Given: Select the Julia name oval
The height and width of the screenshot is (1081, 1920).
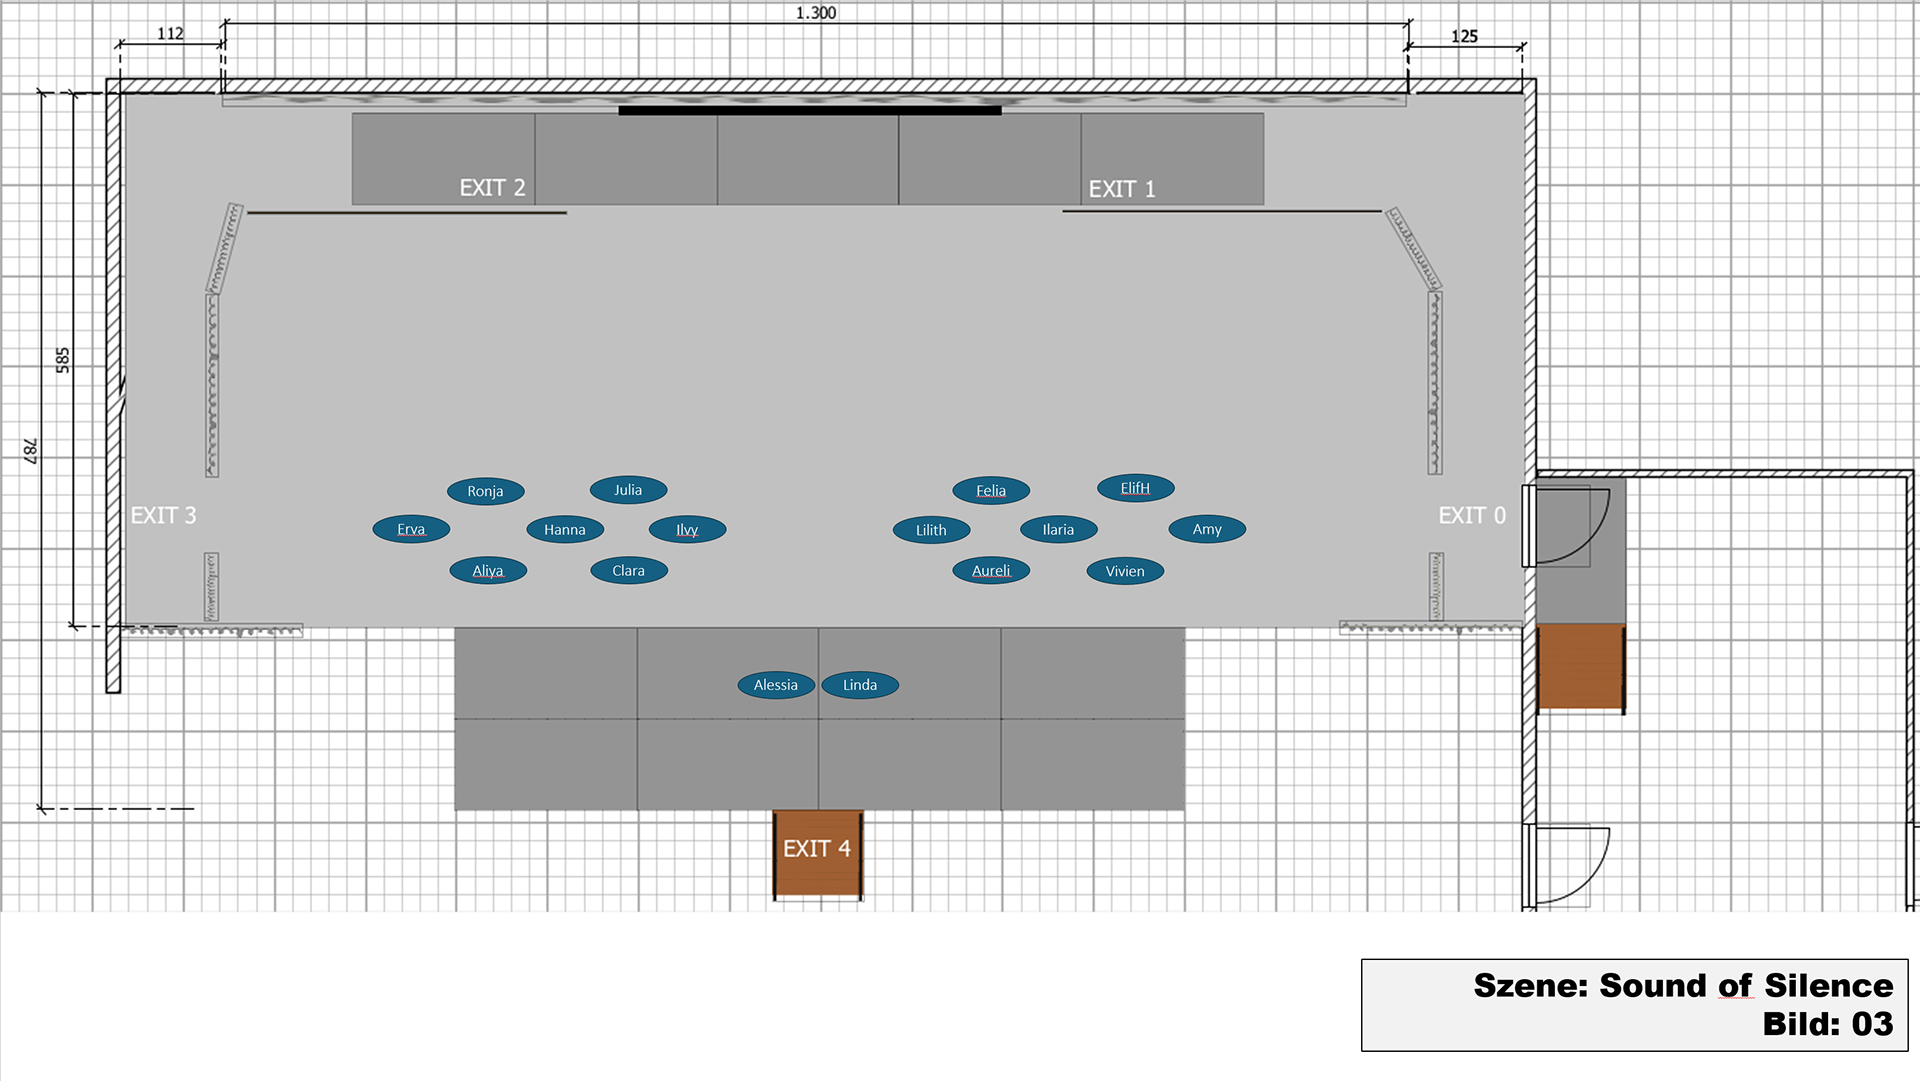Looking at the screenshot, I should pyautogui.click(x=628, y=490).
